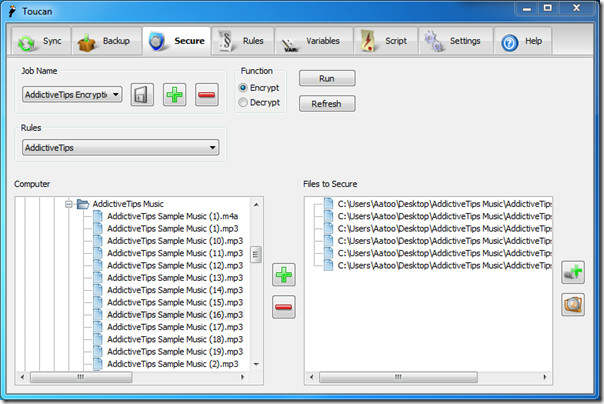Collapse the AddictiveTips Music folder
The width and height of the screenshot is (604, 404).
tap(69, 204)
